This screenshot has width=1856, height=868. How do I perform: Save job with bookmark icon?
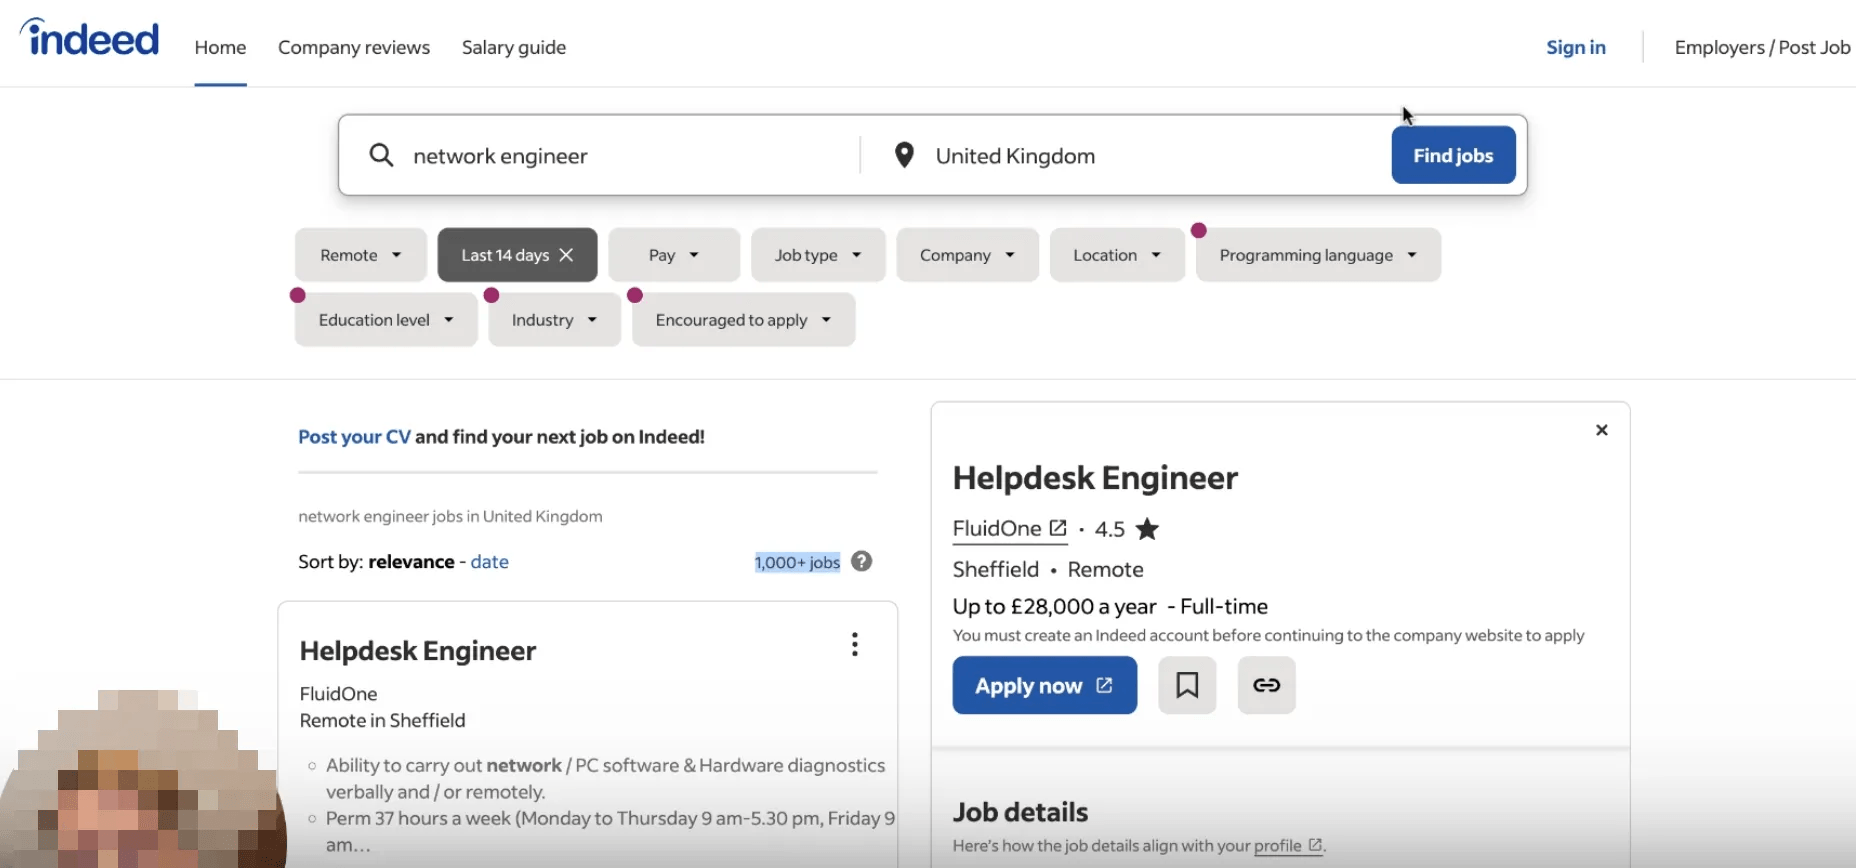pos(1187,685)
